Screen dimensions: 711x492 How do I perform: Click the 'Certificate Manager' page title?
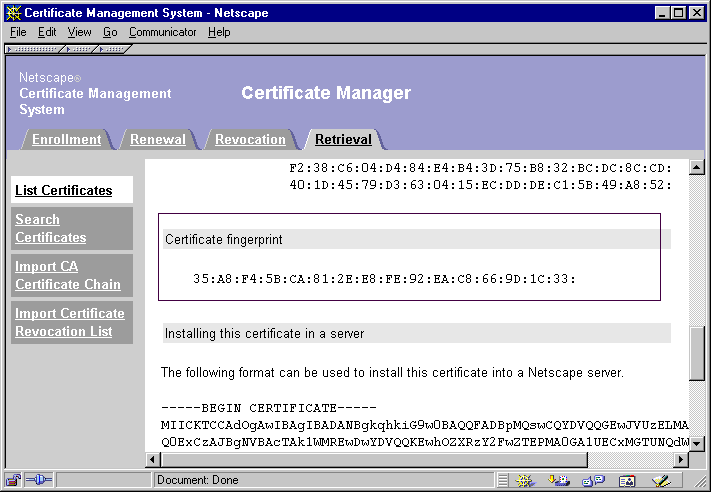tap(326, 93)
